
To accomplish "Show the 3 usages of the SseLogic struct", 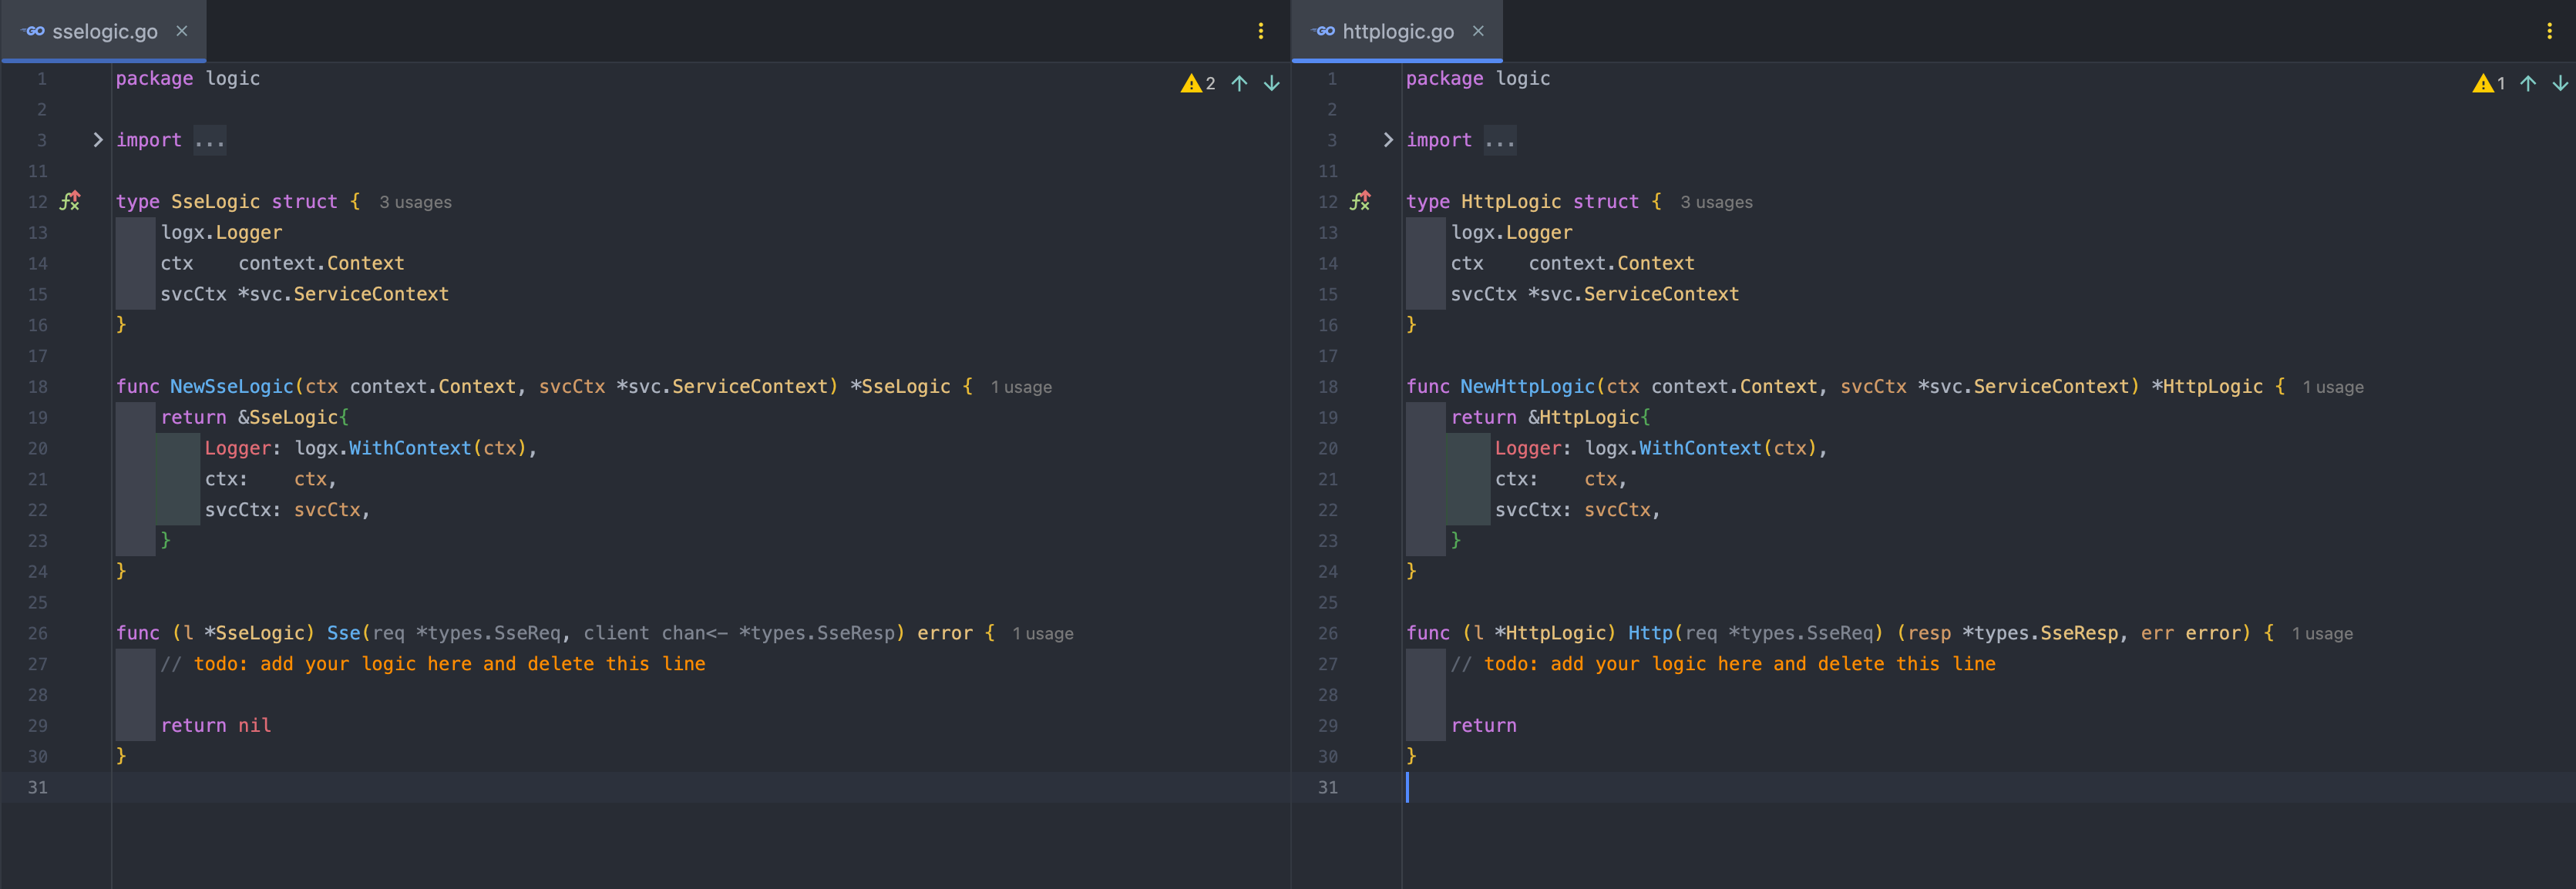I will coord(415,202).
